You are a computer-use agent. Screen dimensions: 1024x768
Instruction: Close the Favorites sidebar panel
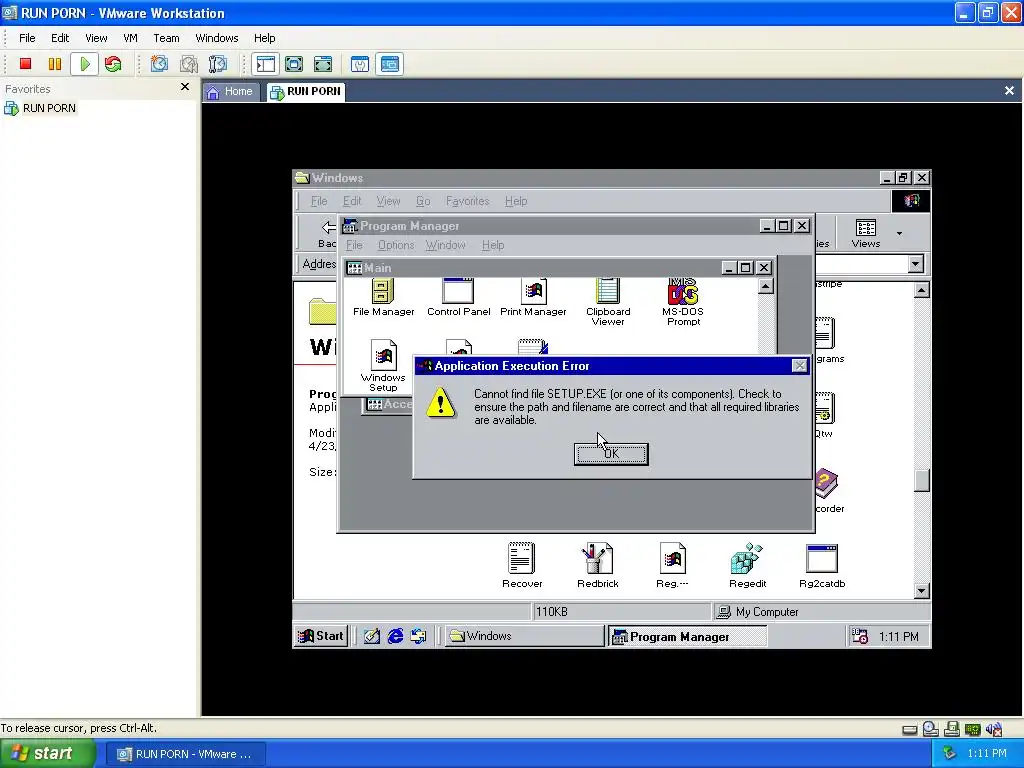click(185, 86)
